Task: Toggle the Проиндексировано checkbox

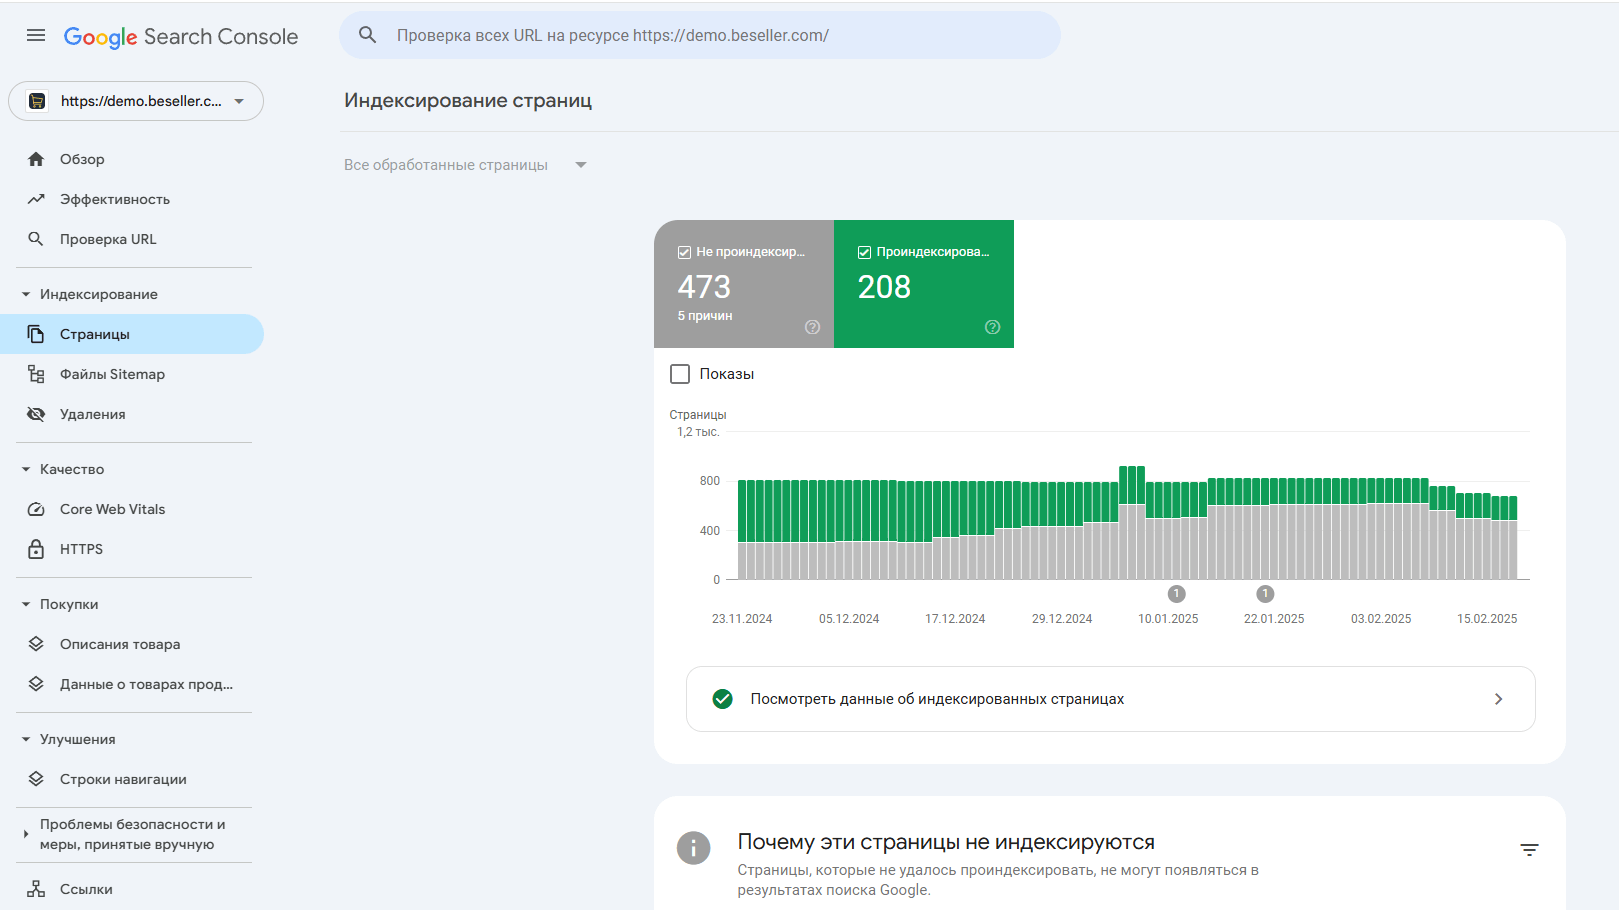Action: pos(864,252)
